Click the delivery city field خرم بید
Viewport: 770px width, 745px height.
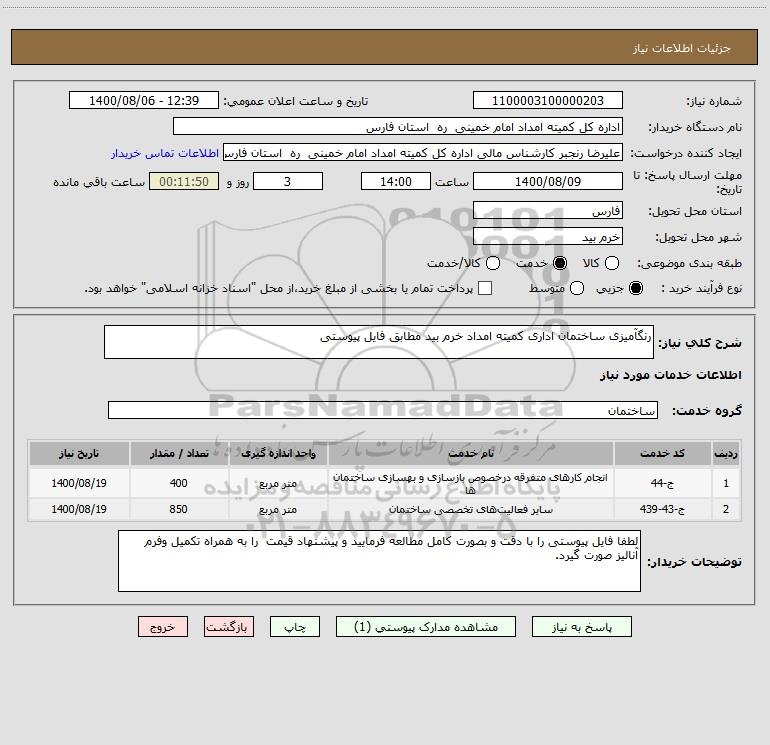pos(548,236)
